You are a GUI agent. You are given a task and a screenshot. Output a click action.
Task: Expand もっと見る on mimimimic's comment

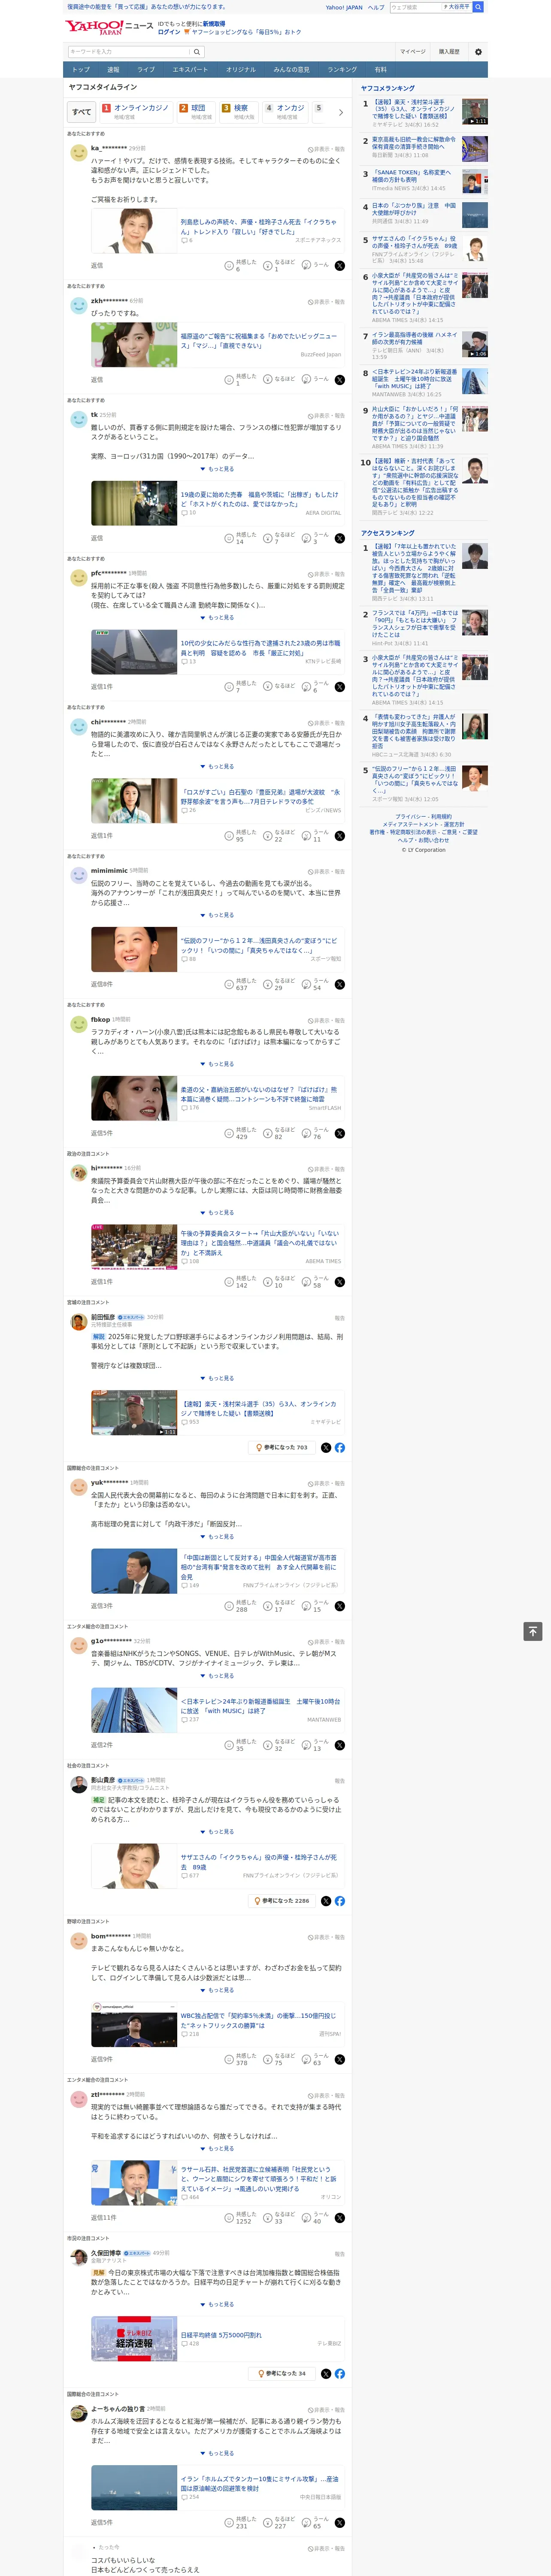click(x=217, y=915)
